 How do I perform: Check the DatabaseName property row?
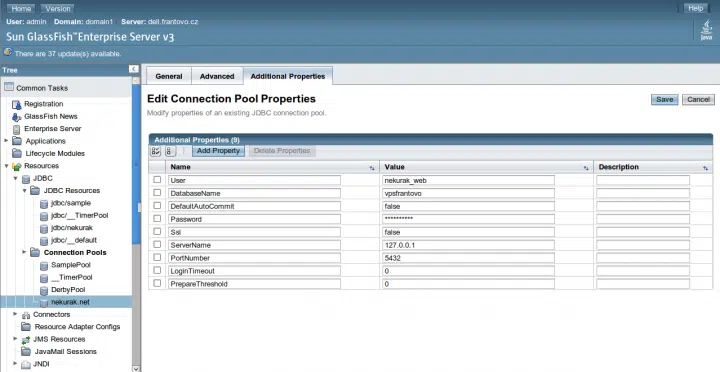tap(157, 192)
